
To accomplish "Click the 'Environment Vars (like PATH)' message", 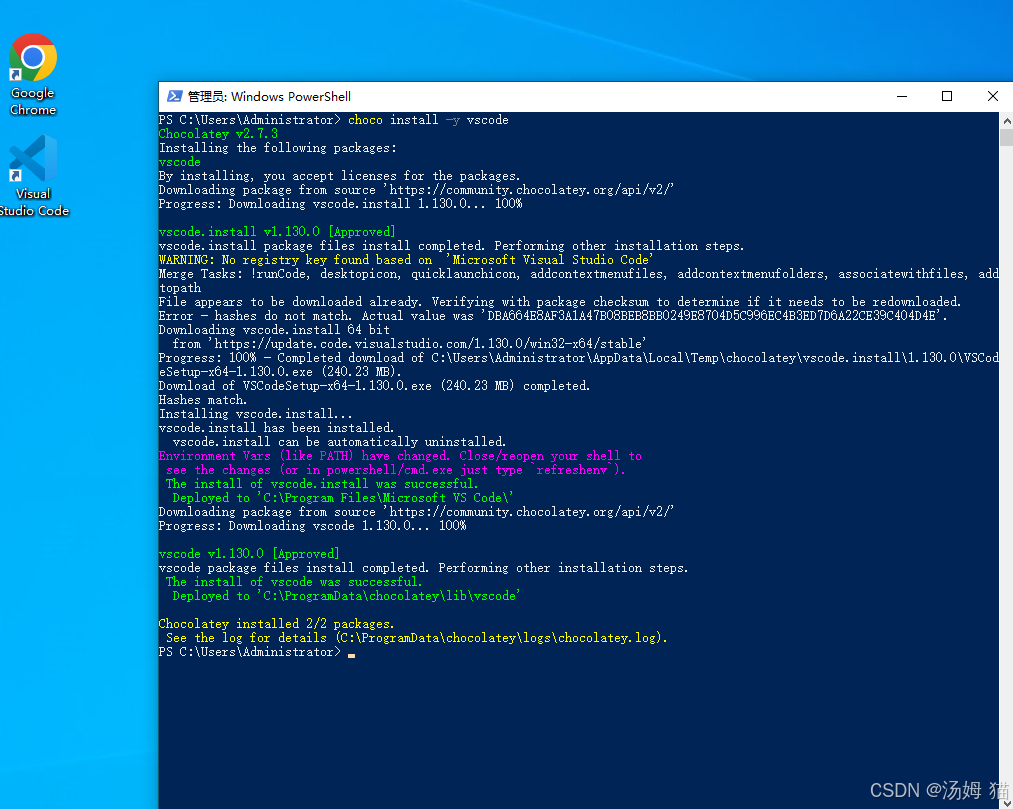I will coord(401,463).
